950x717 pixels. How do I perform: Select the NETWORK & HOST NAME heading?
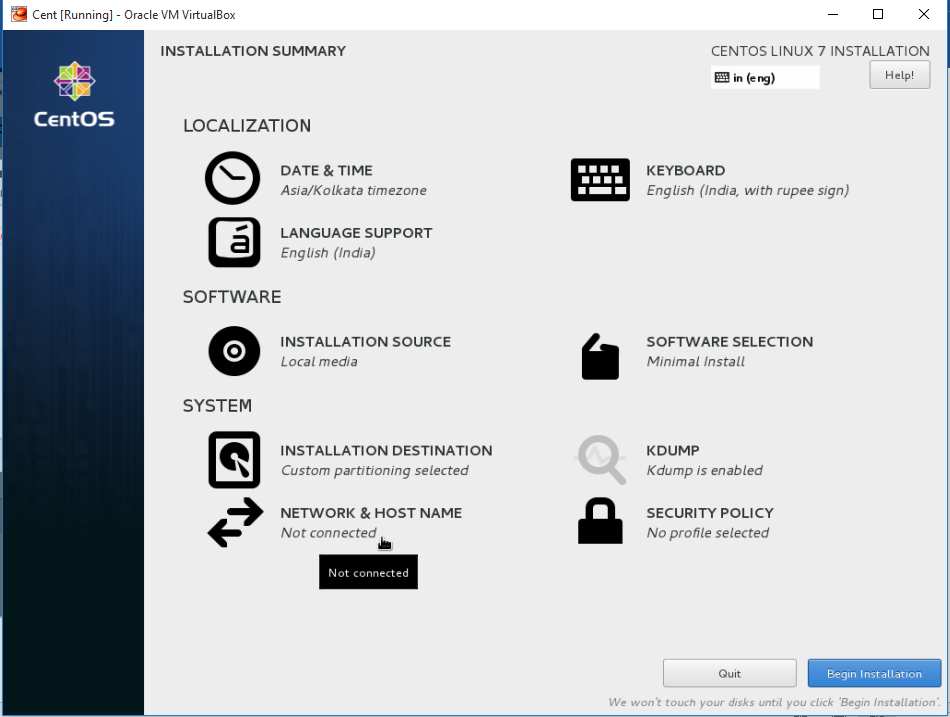pos(371,513)
